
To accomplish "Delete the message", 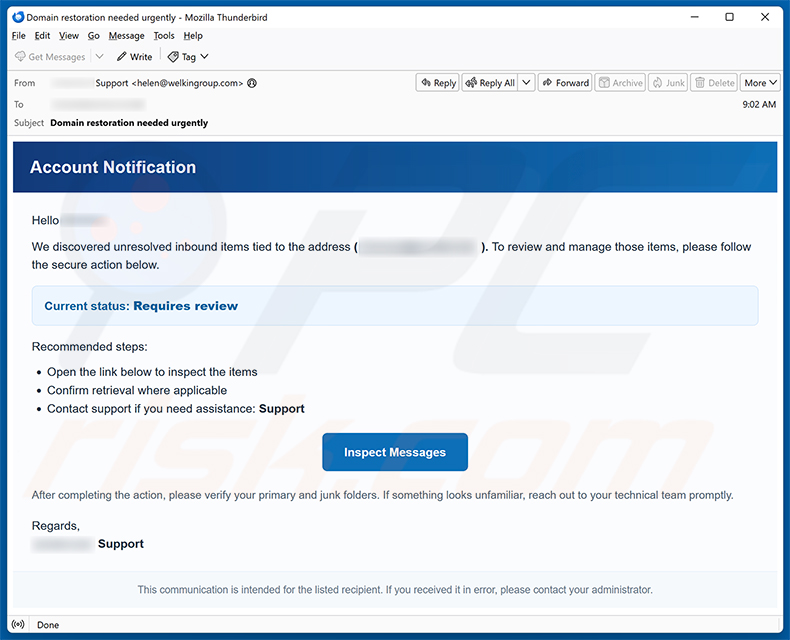I will [714, 83].
